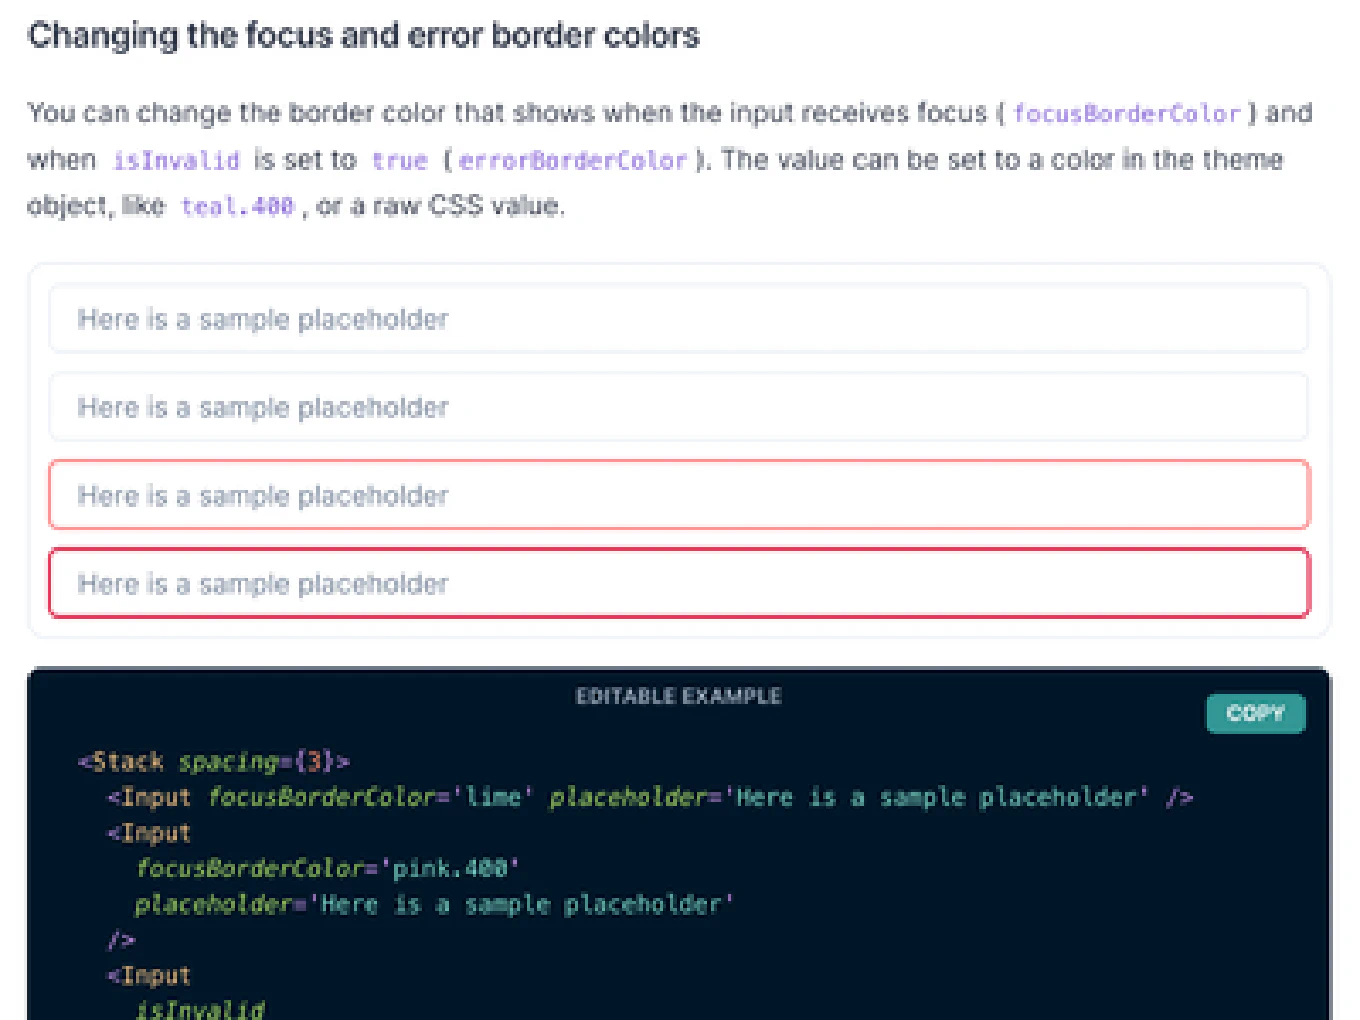The image size is (1360, 1020).
Task: Select the inline code 'errorBorderColor' in paragraph
Action: tap(573, 160)
